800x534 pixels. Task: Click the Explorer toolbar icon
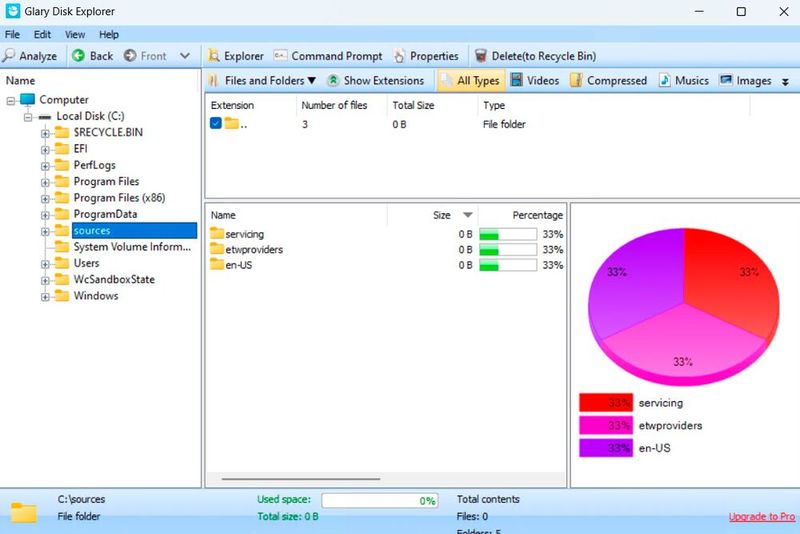pyautogui.click(x=214, y=56)
